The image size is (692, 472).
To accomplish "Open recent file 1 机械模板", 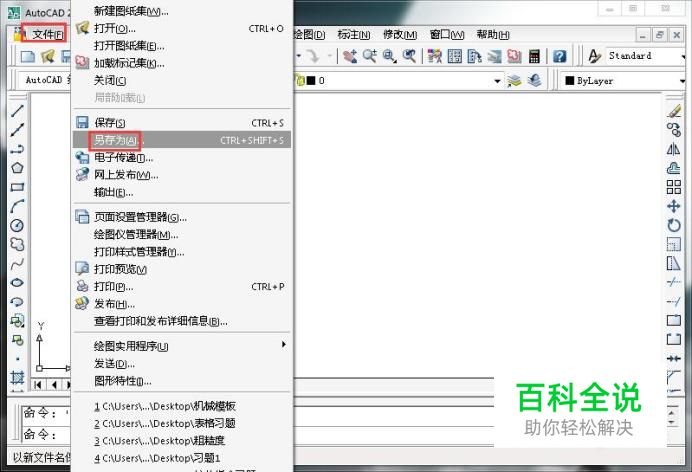I will pyautogui.click(x=182, y=406).
